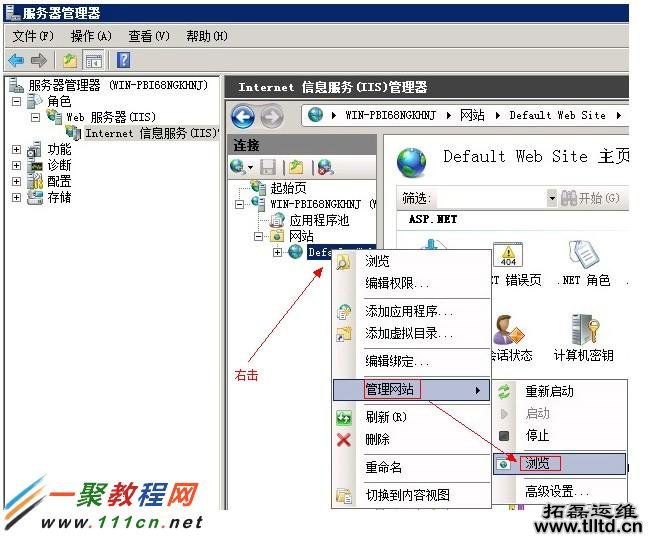Click the disconnect icon in Connections toolbar
648x540 pixels.
point(326,167)
